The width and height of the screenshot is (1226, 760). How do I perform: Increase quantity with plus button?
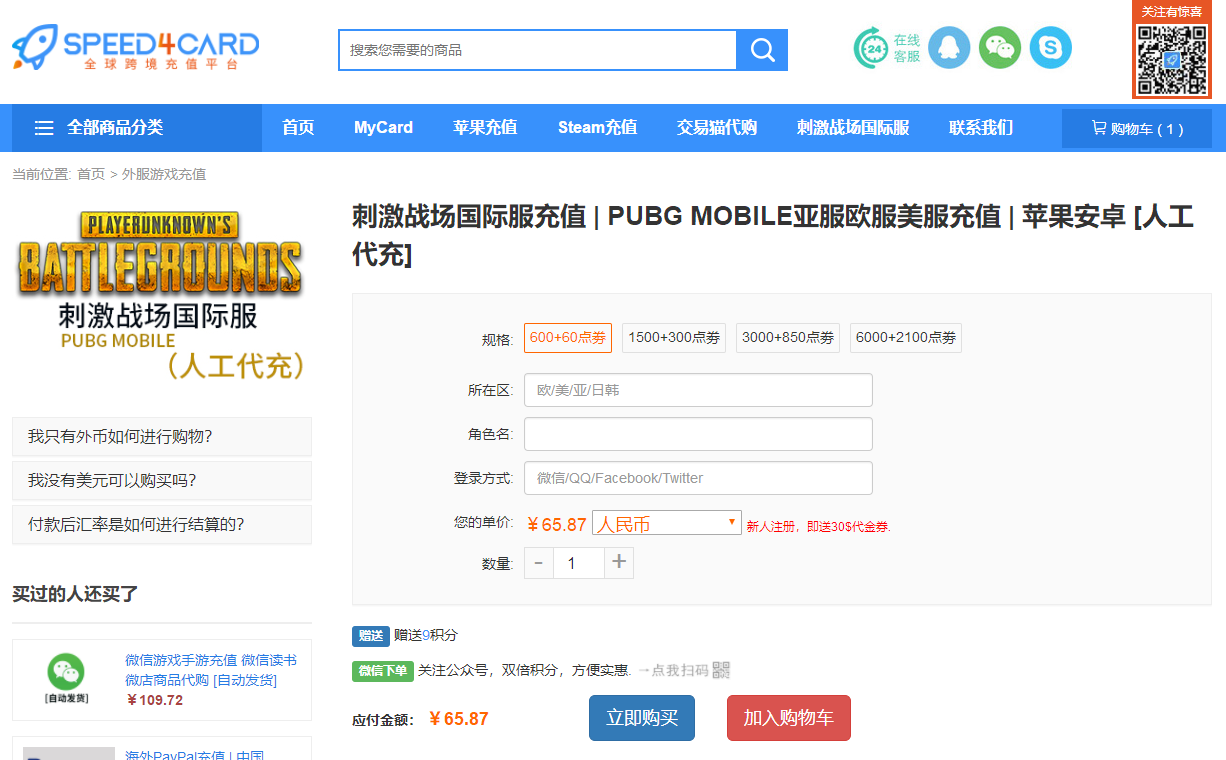tap(619, 563)
